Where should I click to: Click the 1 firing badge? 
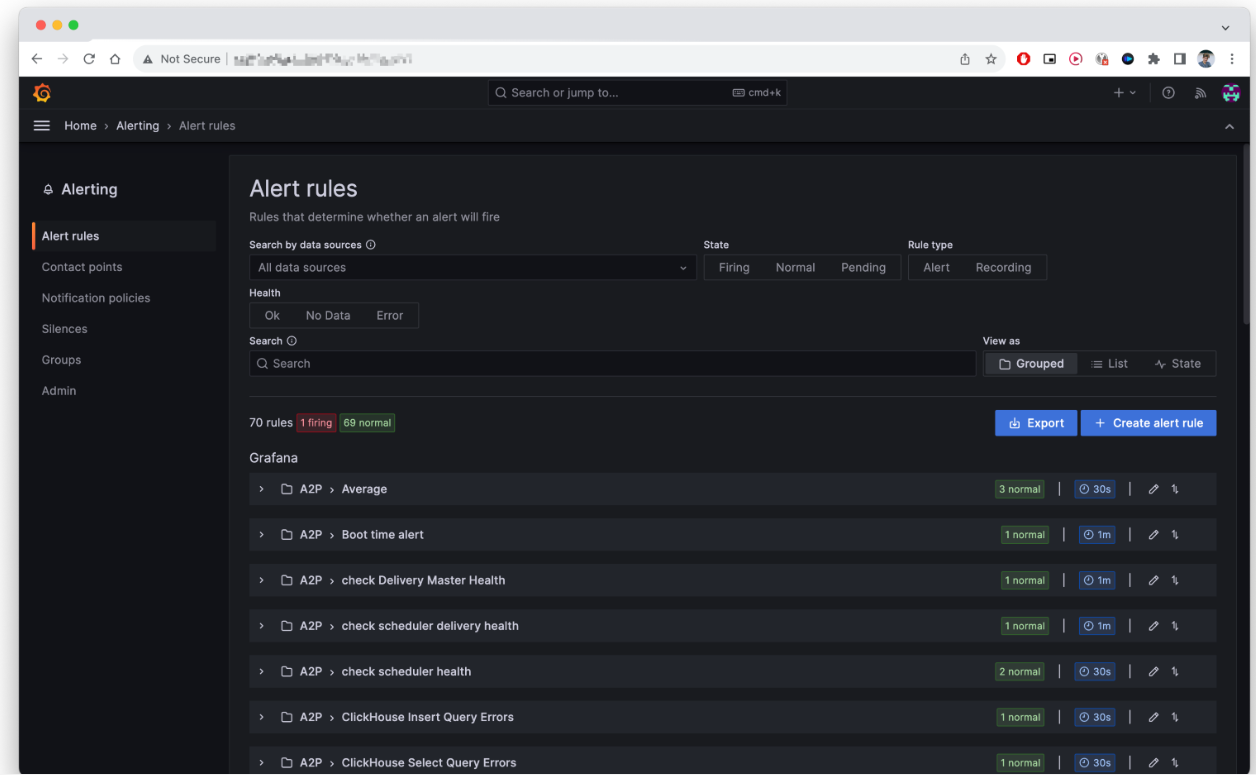tap(316, 423)
